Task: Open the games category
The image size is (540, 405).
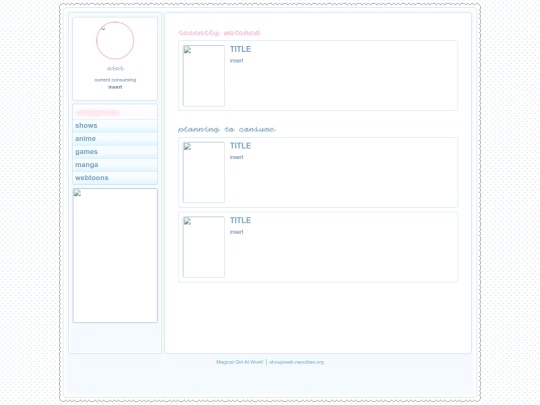Action: [115, 152]
